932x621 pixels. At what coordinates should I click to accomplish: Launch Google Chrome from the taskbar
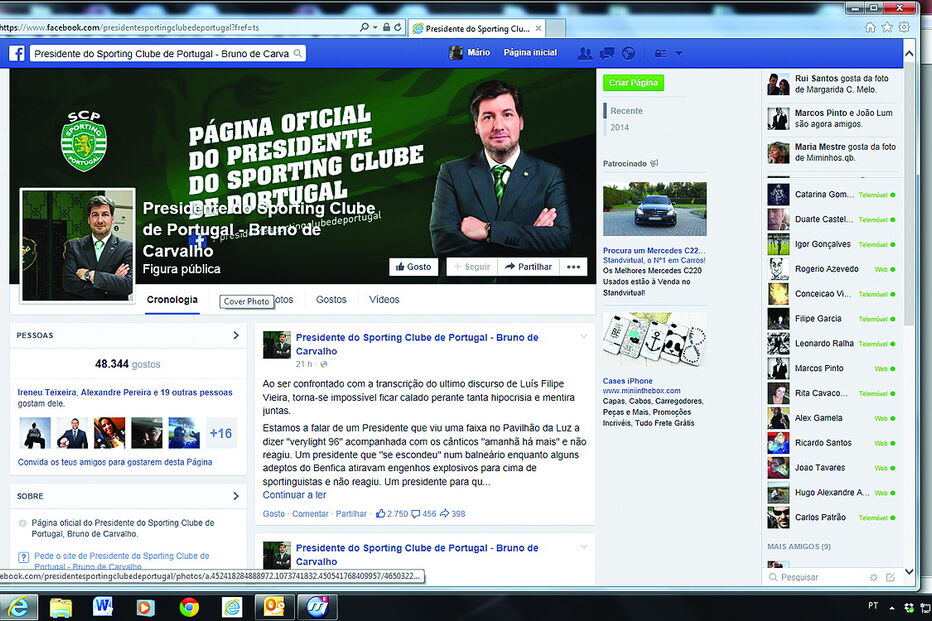pyautogui.click(x=189, y=608)
